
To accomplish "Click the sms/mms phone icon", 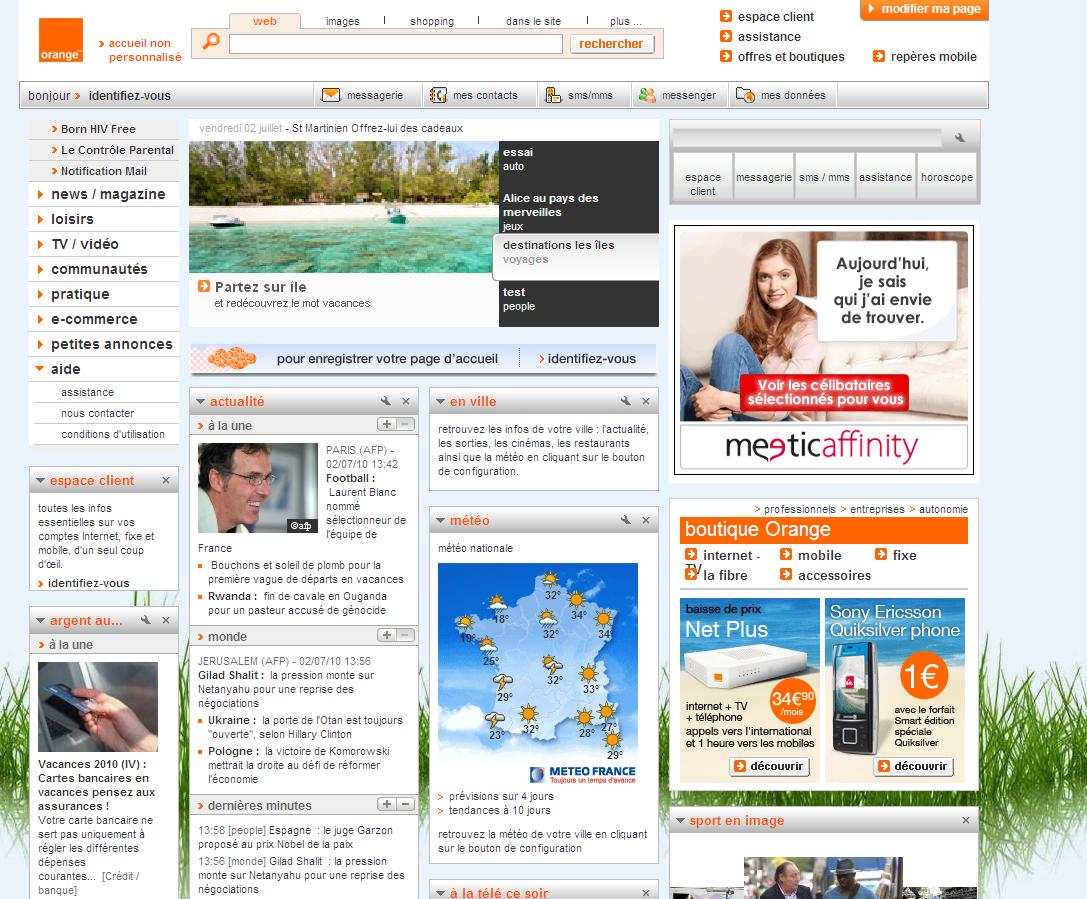I will point(553,94).
